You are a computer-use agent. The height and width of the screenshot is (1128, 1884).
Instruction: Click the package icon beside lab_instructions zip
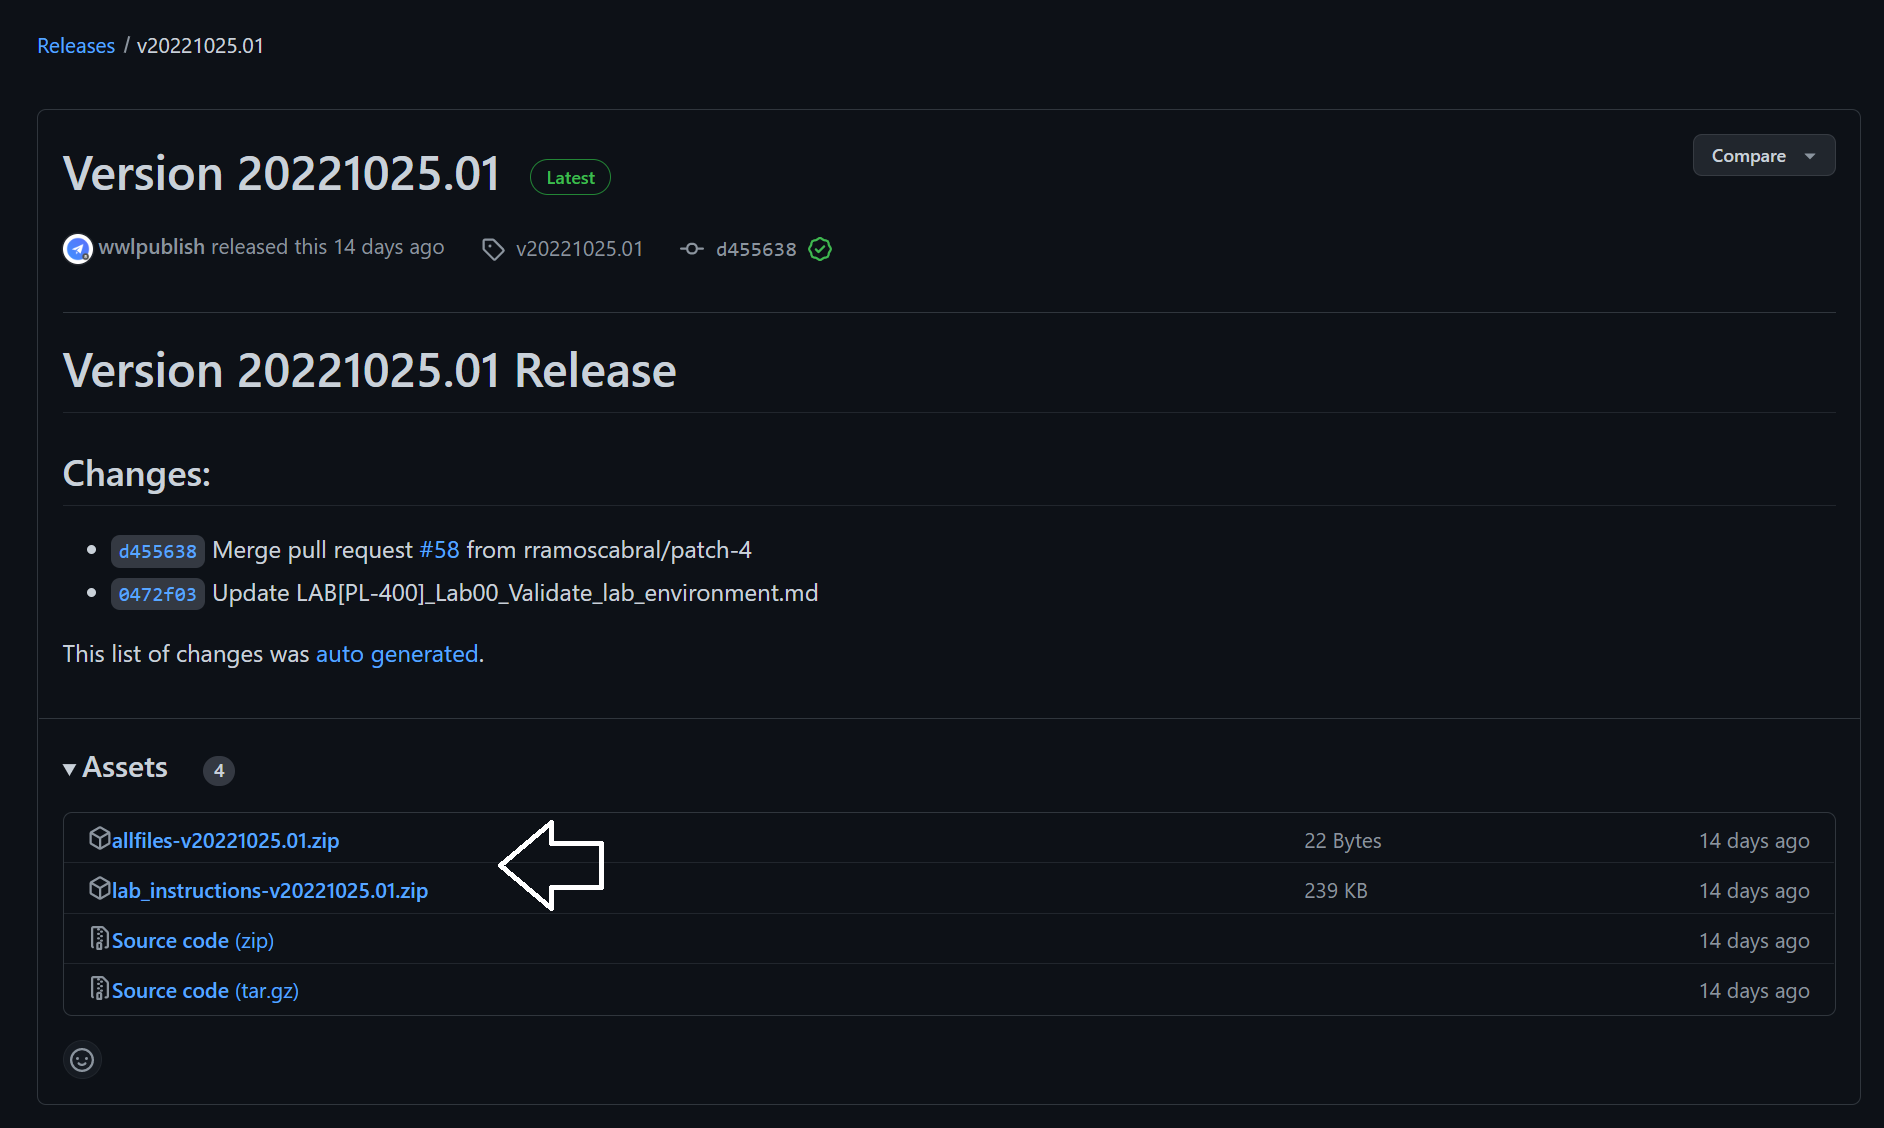99,888
